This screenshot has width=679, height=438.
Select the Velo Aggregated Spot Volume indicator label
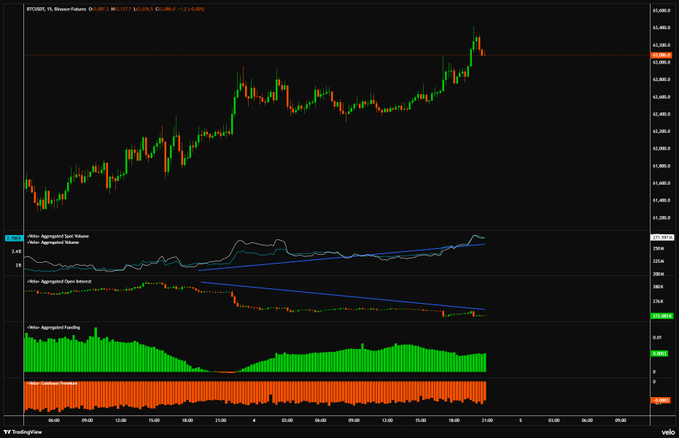click(58, 237)
